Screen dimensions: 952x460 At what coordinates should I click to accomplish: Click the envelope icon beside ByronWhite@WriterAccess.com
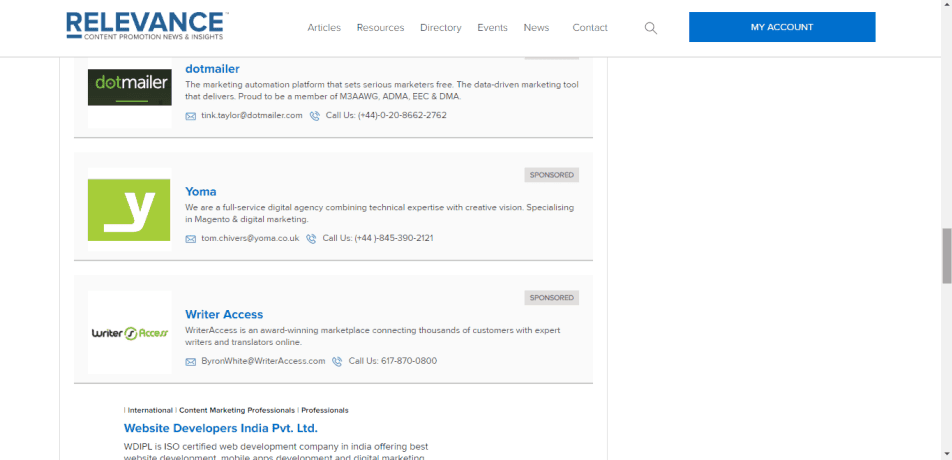[191, 362]
